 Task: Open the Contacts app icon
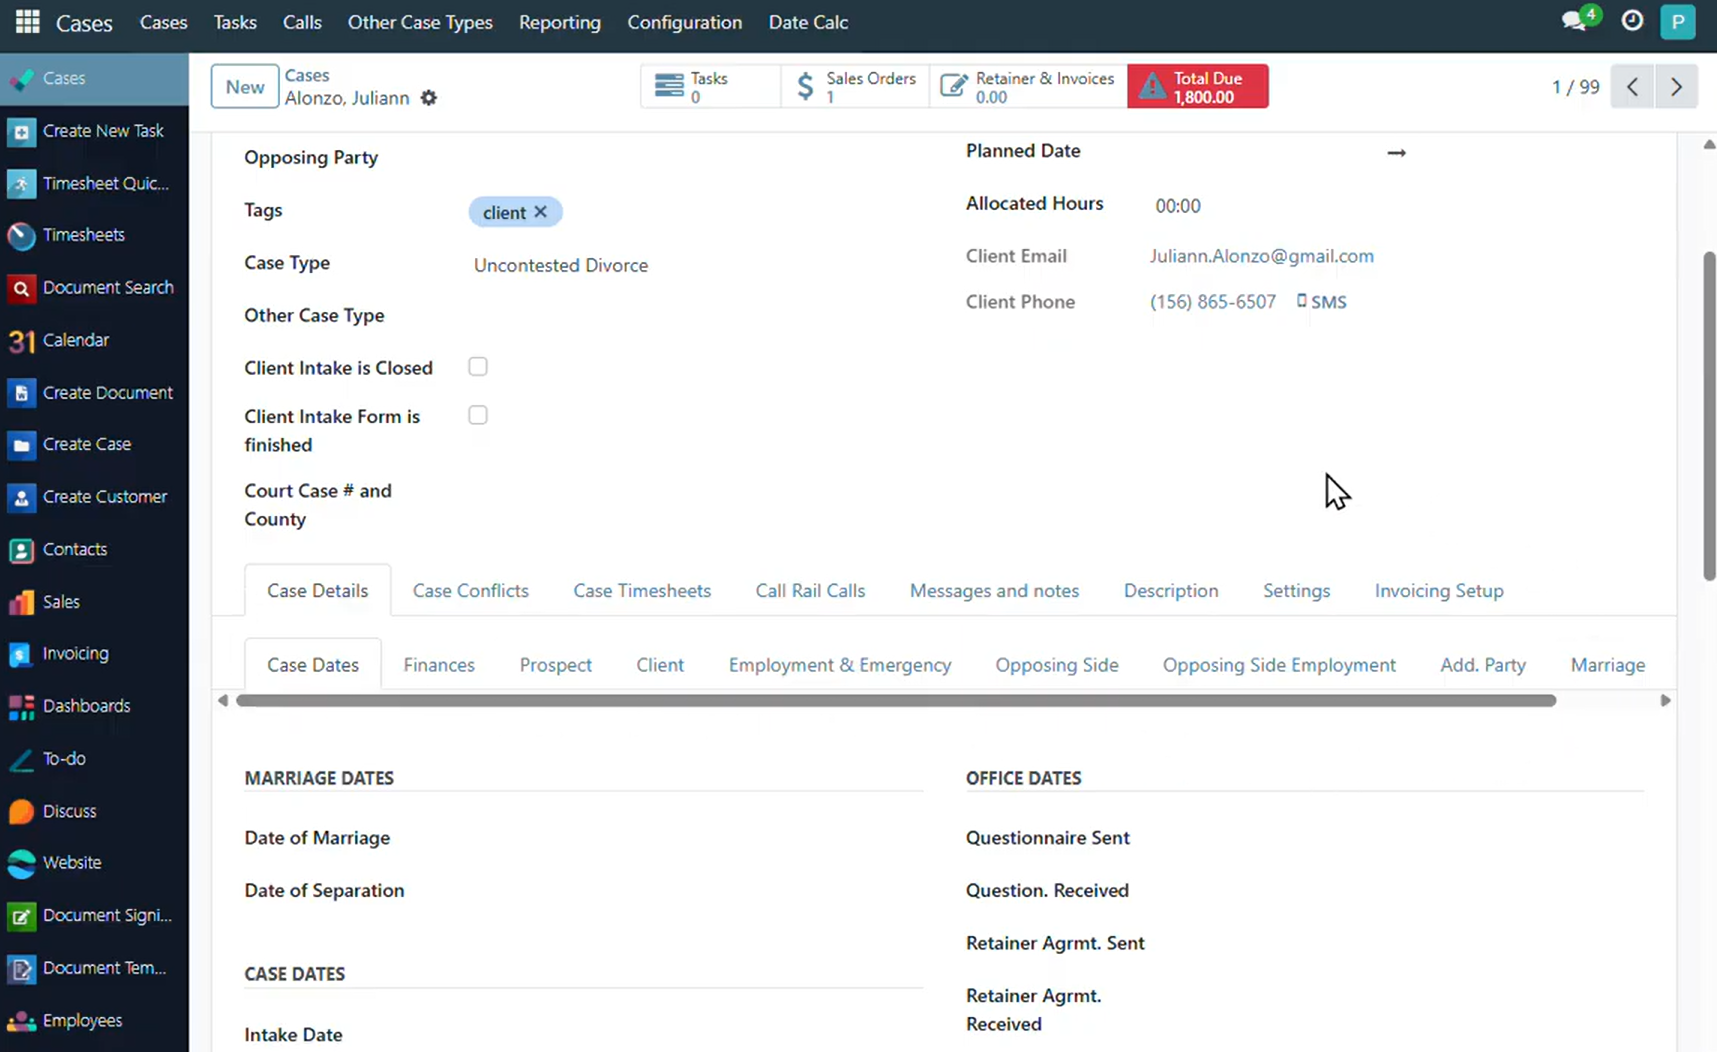point(22,549)
